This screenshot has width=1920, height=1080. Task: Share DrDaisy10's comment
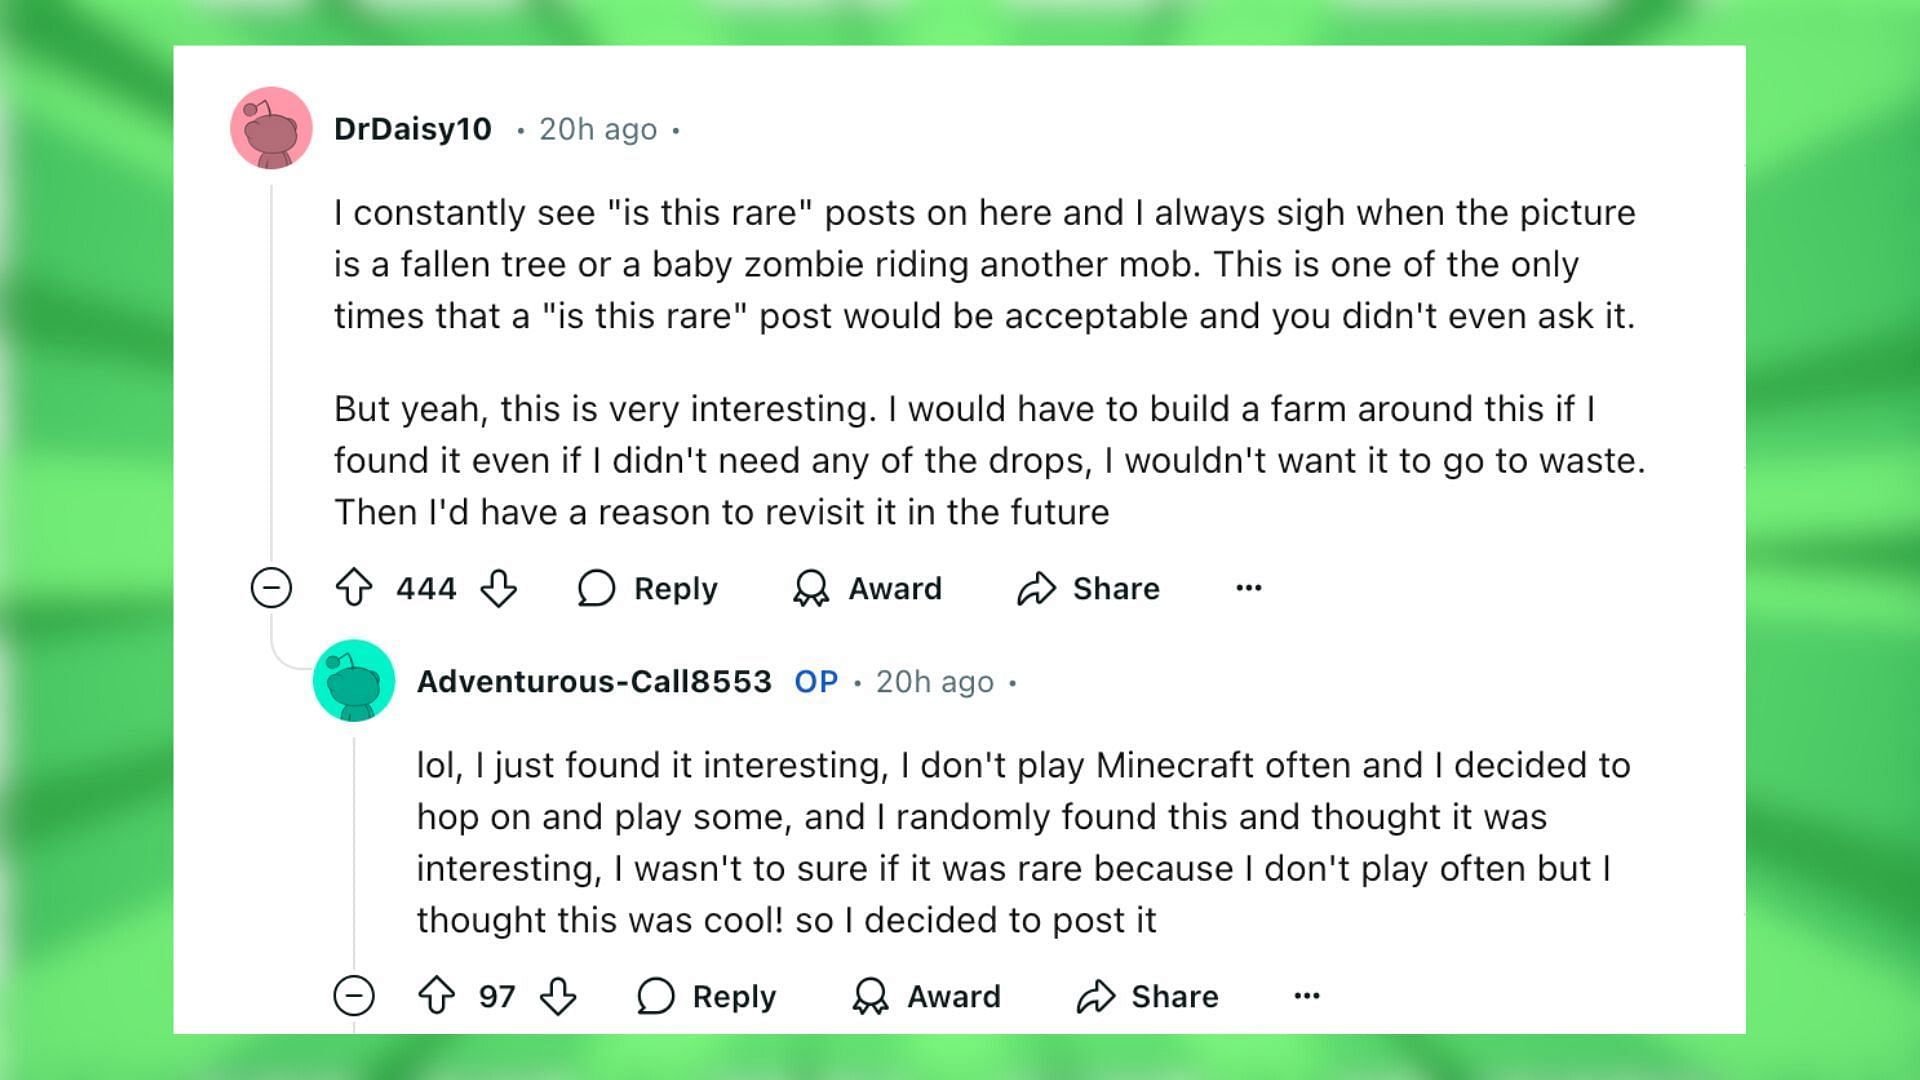point(1088,588)
